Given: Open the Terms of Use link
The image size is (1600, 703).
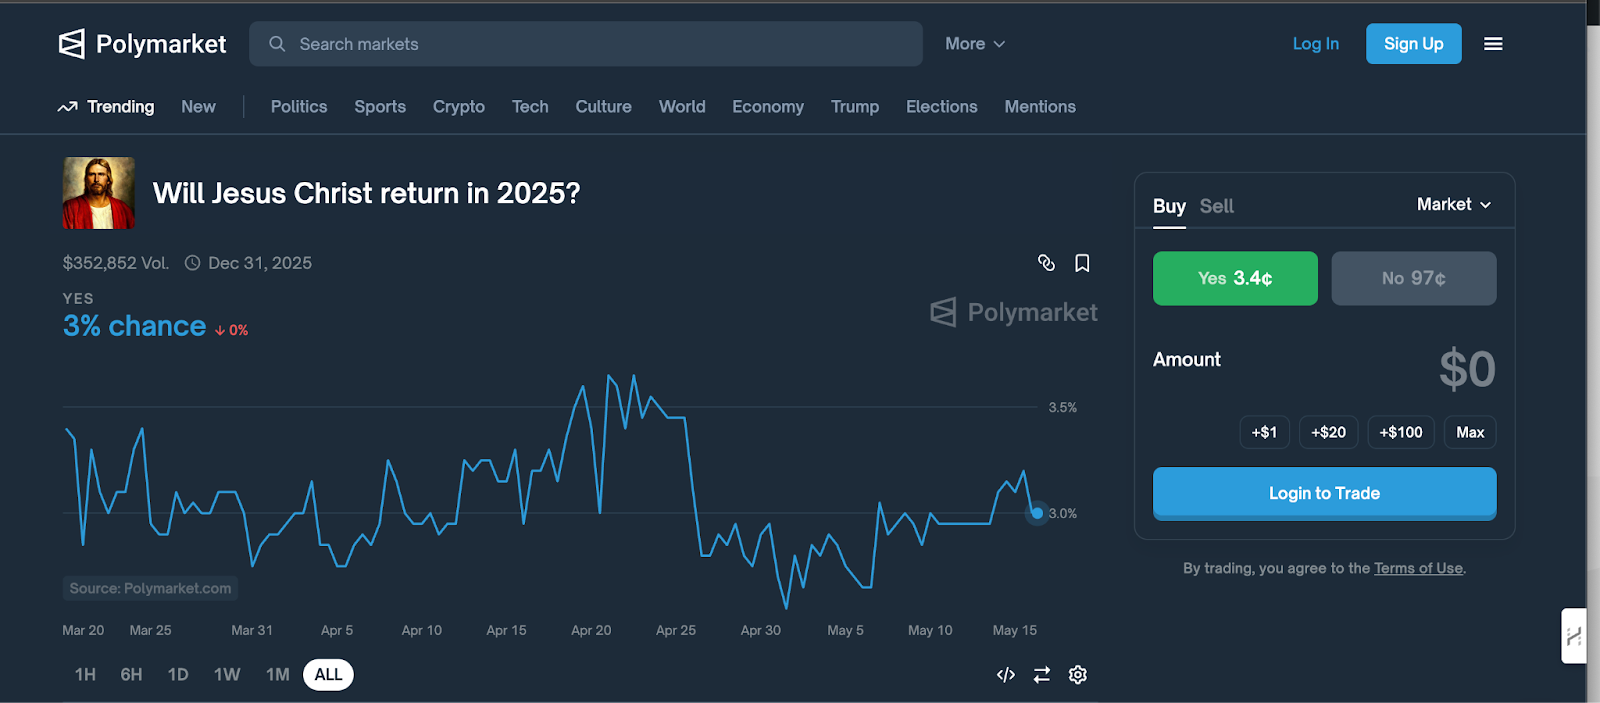Looking at the screenshot, I should click(1418, 568).
